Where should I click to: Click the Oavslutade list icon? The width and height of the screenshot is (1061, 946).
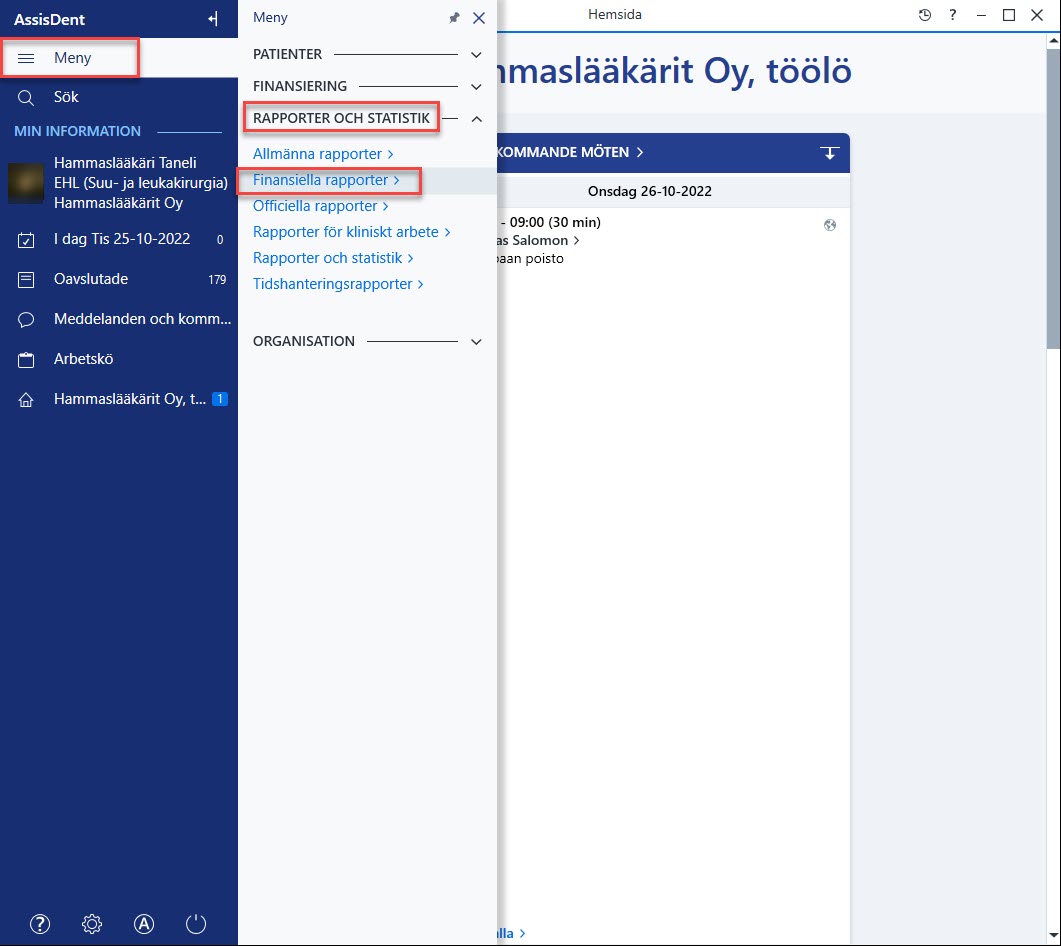[x=26, y=279]
